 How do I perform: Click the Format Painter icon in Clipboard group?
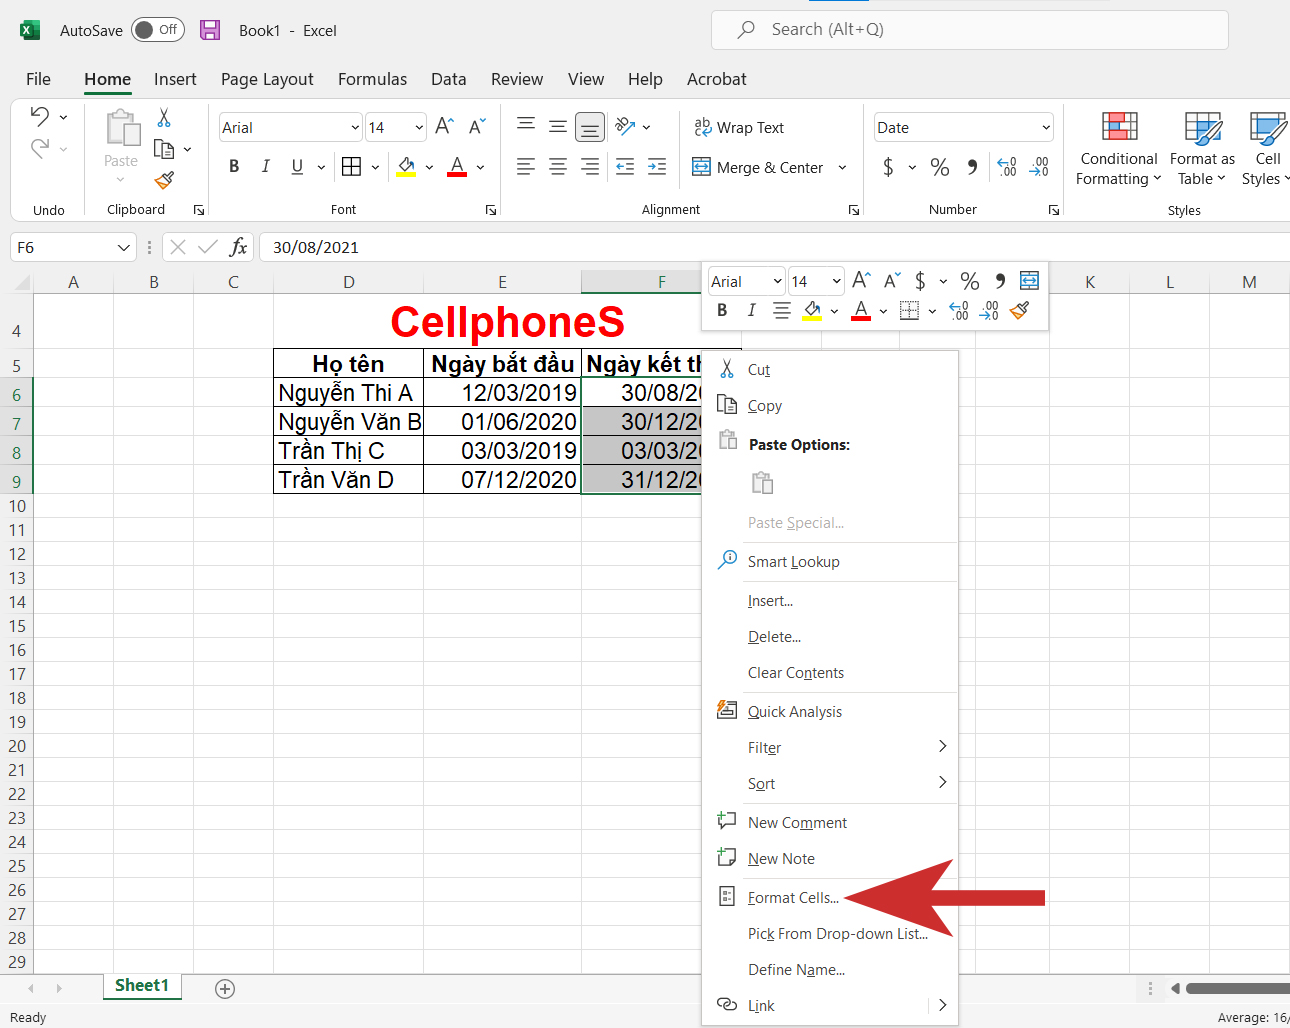164,180
